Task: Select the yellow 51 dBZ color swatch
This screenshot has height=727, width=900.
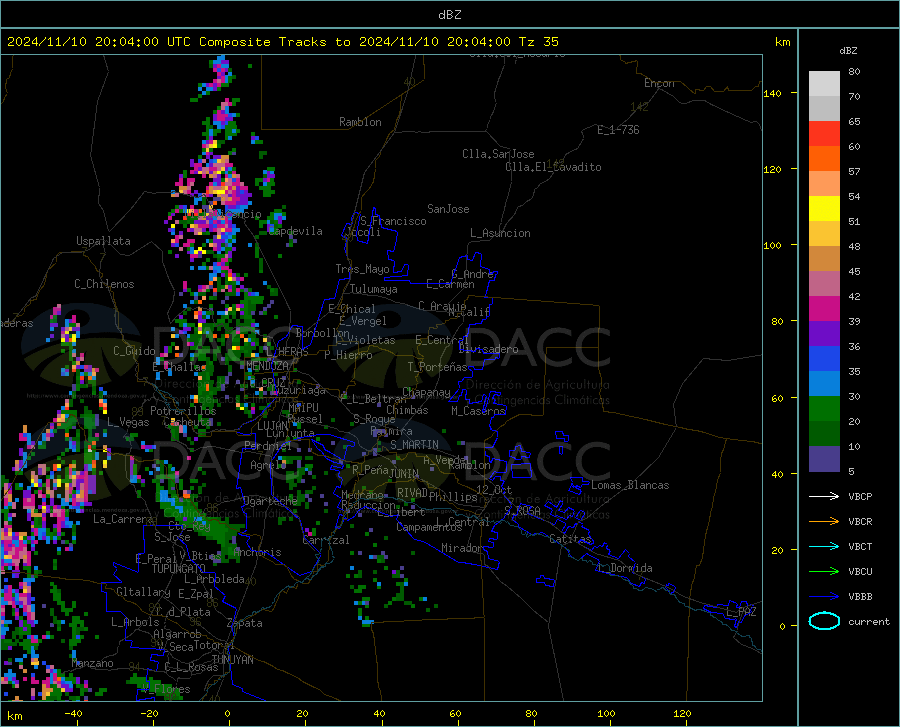Action: click(824, 209)
